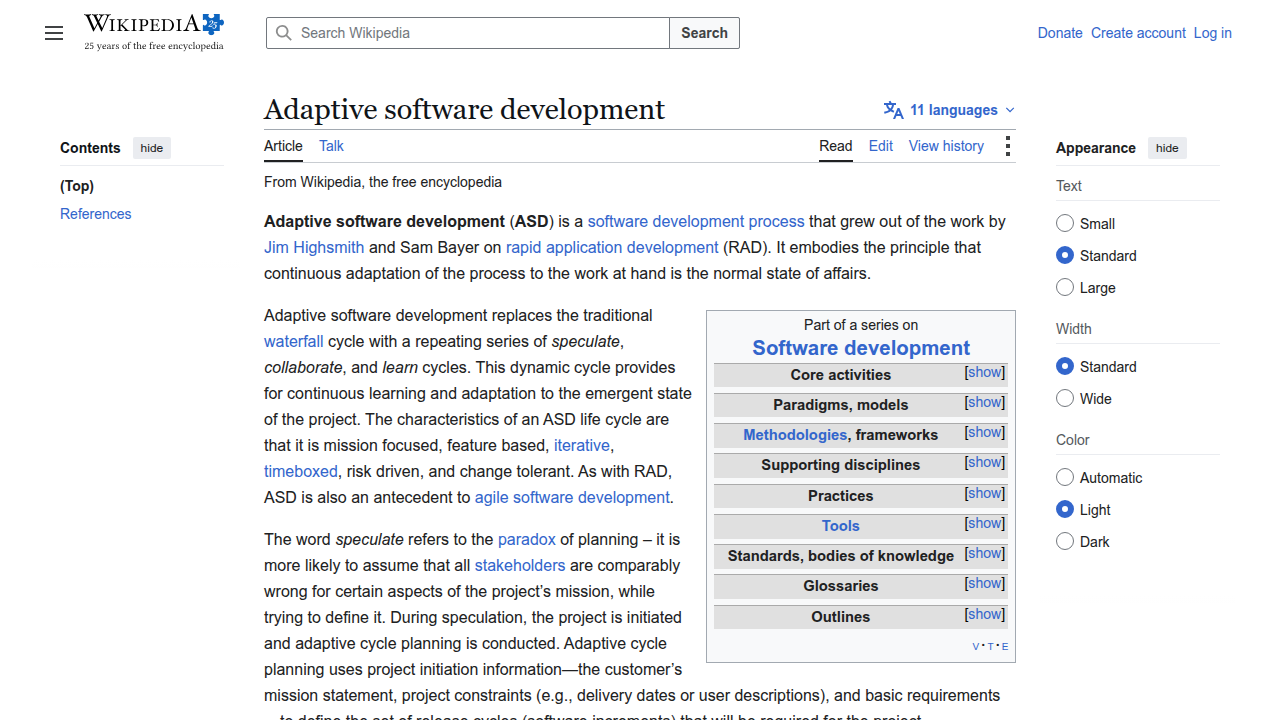Select the Article tab
This screenshot has height=720, width=1280.
point(283,146)
